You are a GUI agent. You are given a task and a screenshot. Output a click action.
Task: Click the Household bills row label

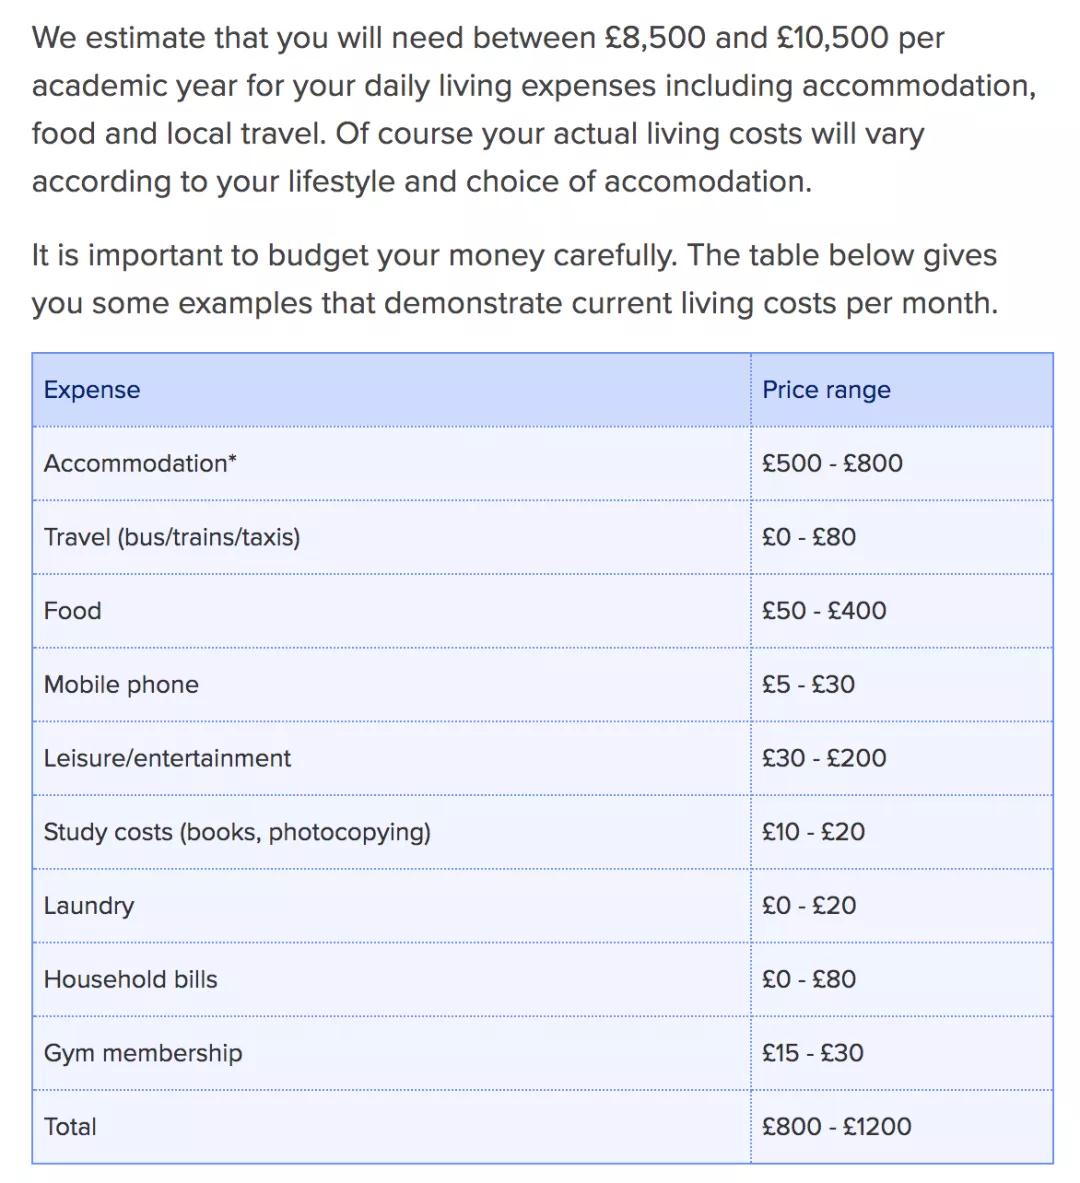point(130,980)
